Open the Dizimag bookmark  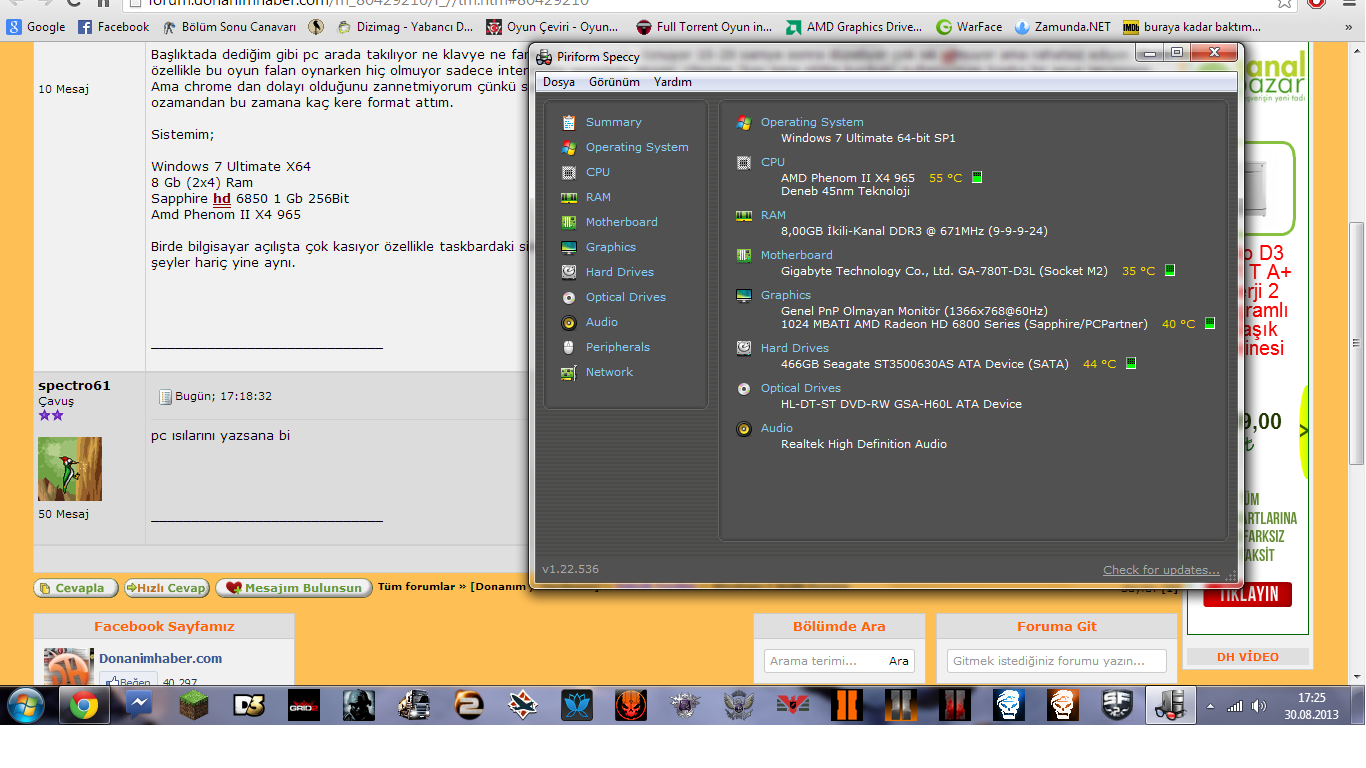click(x=405, y=27)
